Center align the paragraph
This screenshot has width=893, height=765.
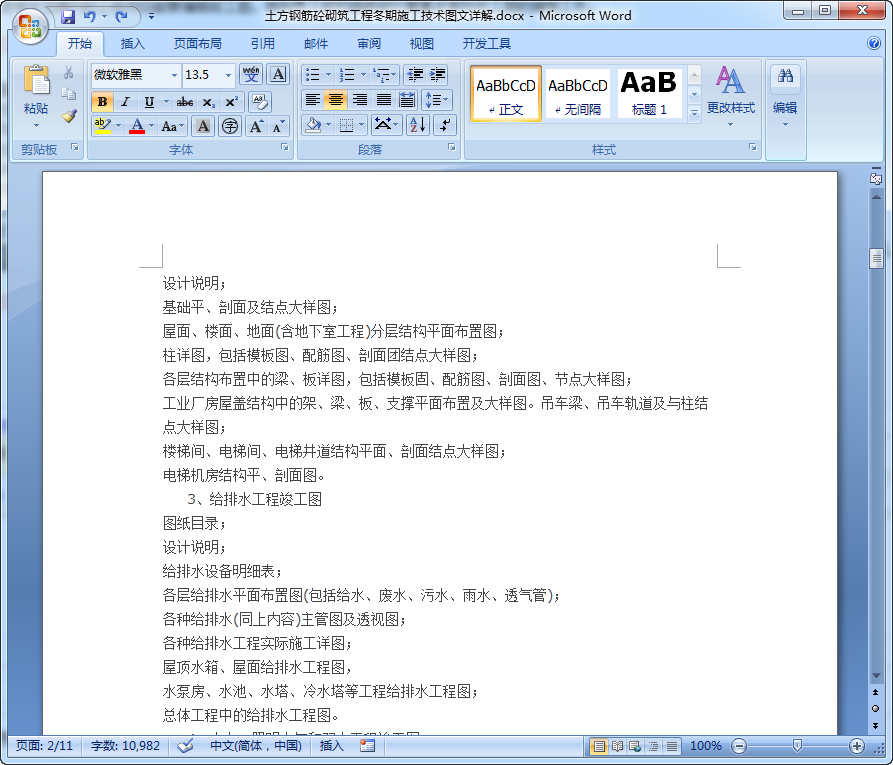[x=336, y=100]
